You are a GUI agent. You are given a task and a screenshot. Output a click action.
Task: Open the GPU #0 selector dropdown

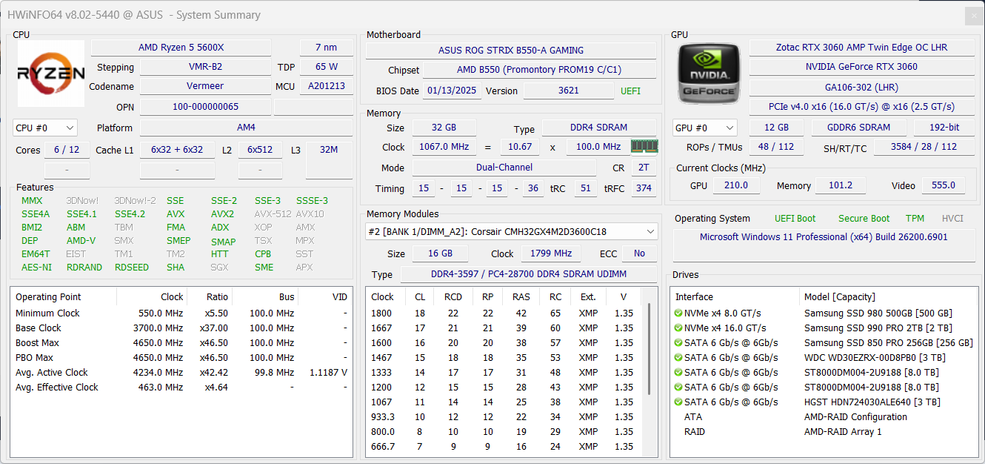click(x=706, y=128)
